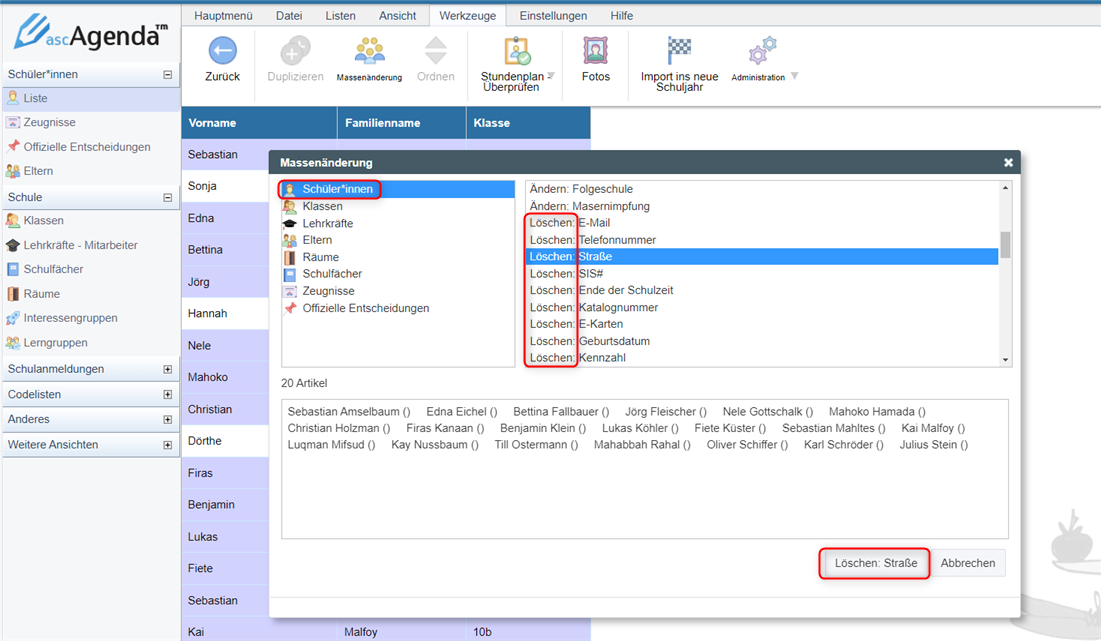Select Räume in the Massenänderung dialog
This screenshot has height=641, width=1101.
tap(398, 257)
